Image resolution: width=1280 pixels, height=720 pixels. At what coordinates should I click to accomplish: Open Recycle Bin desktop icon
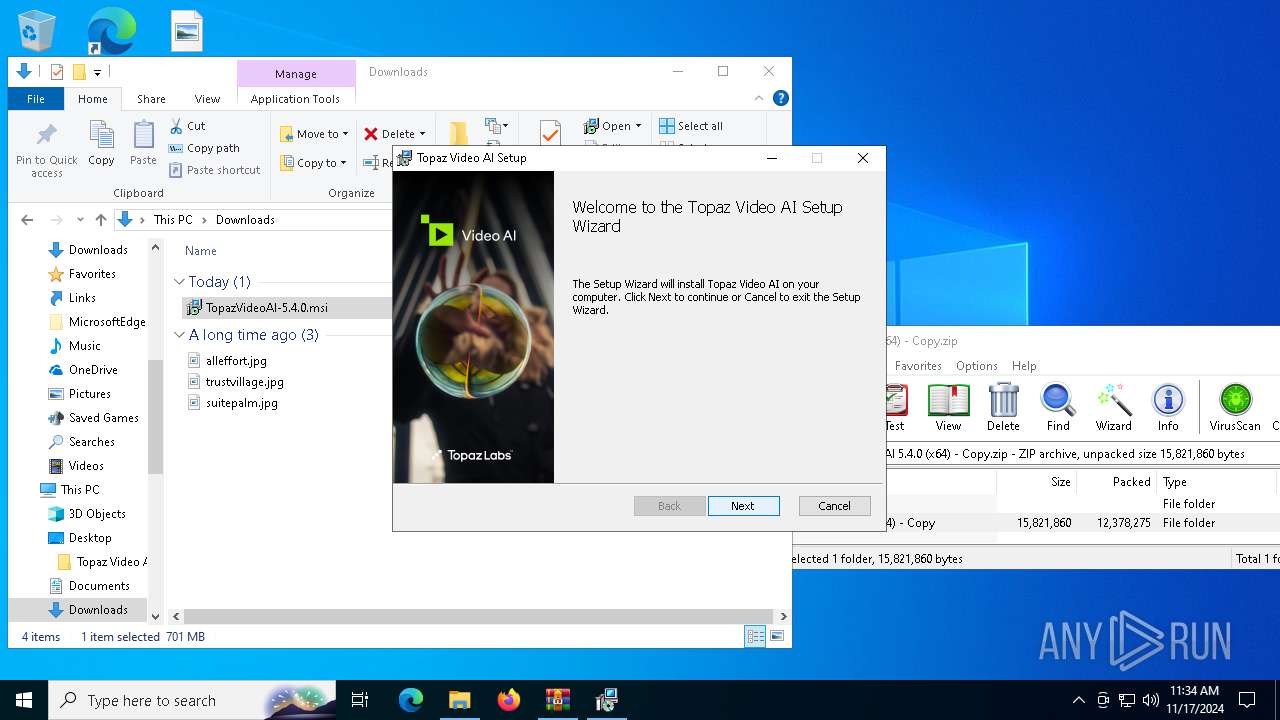pos(37,30)
